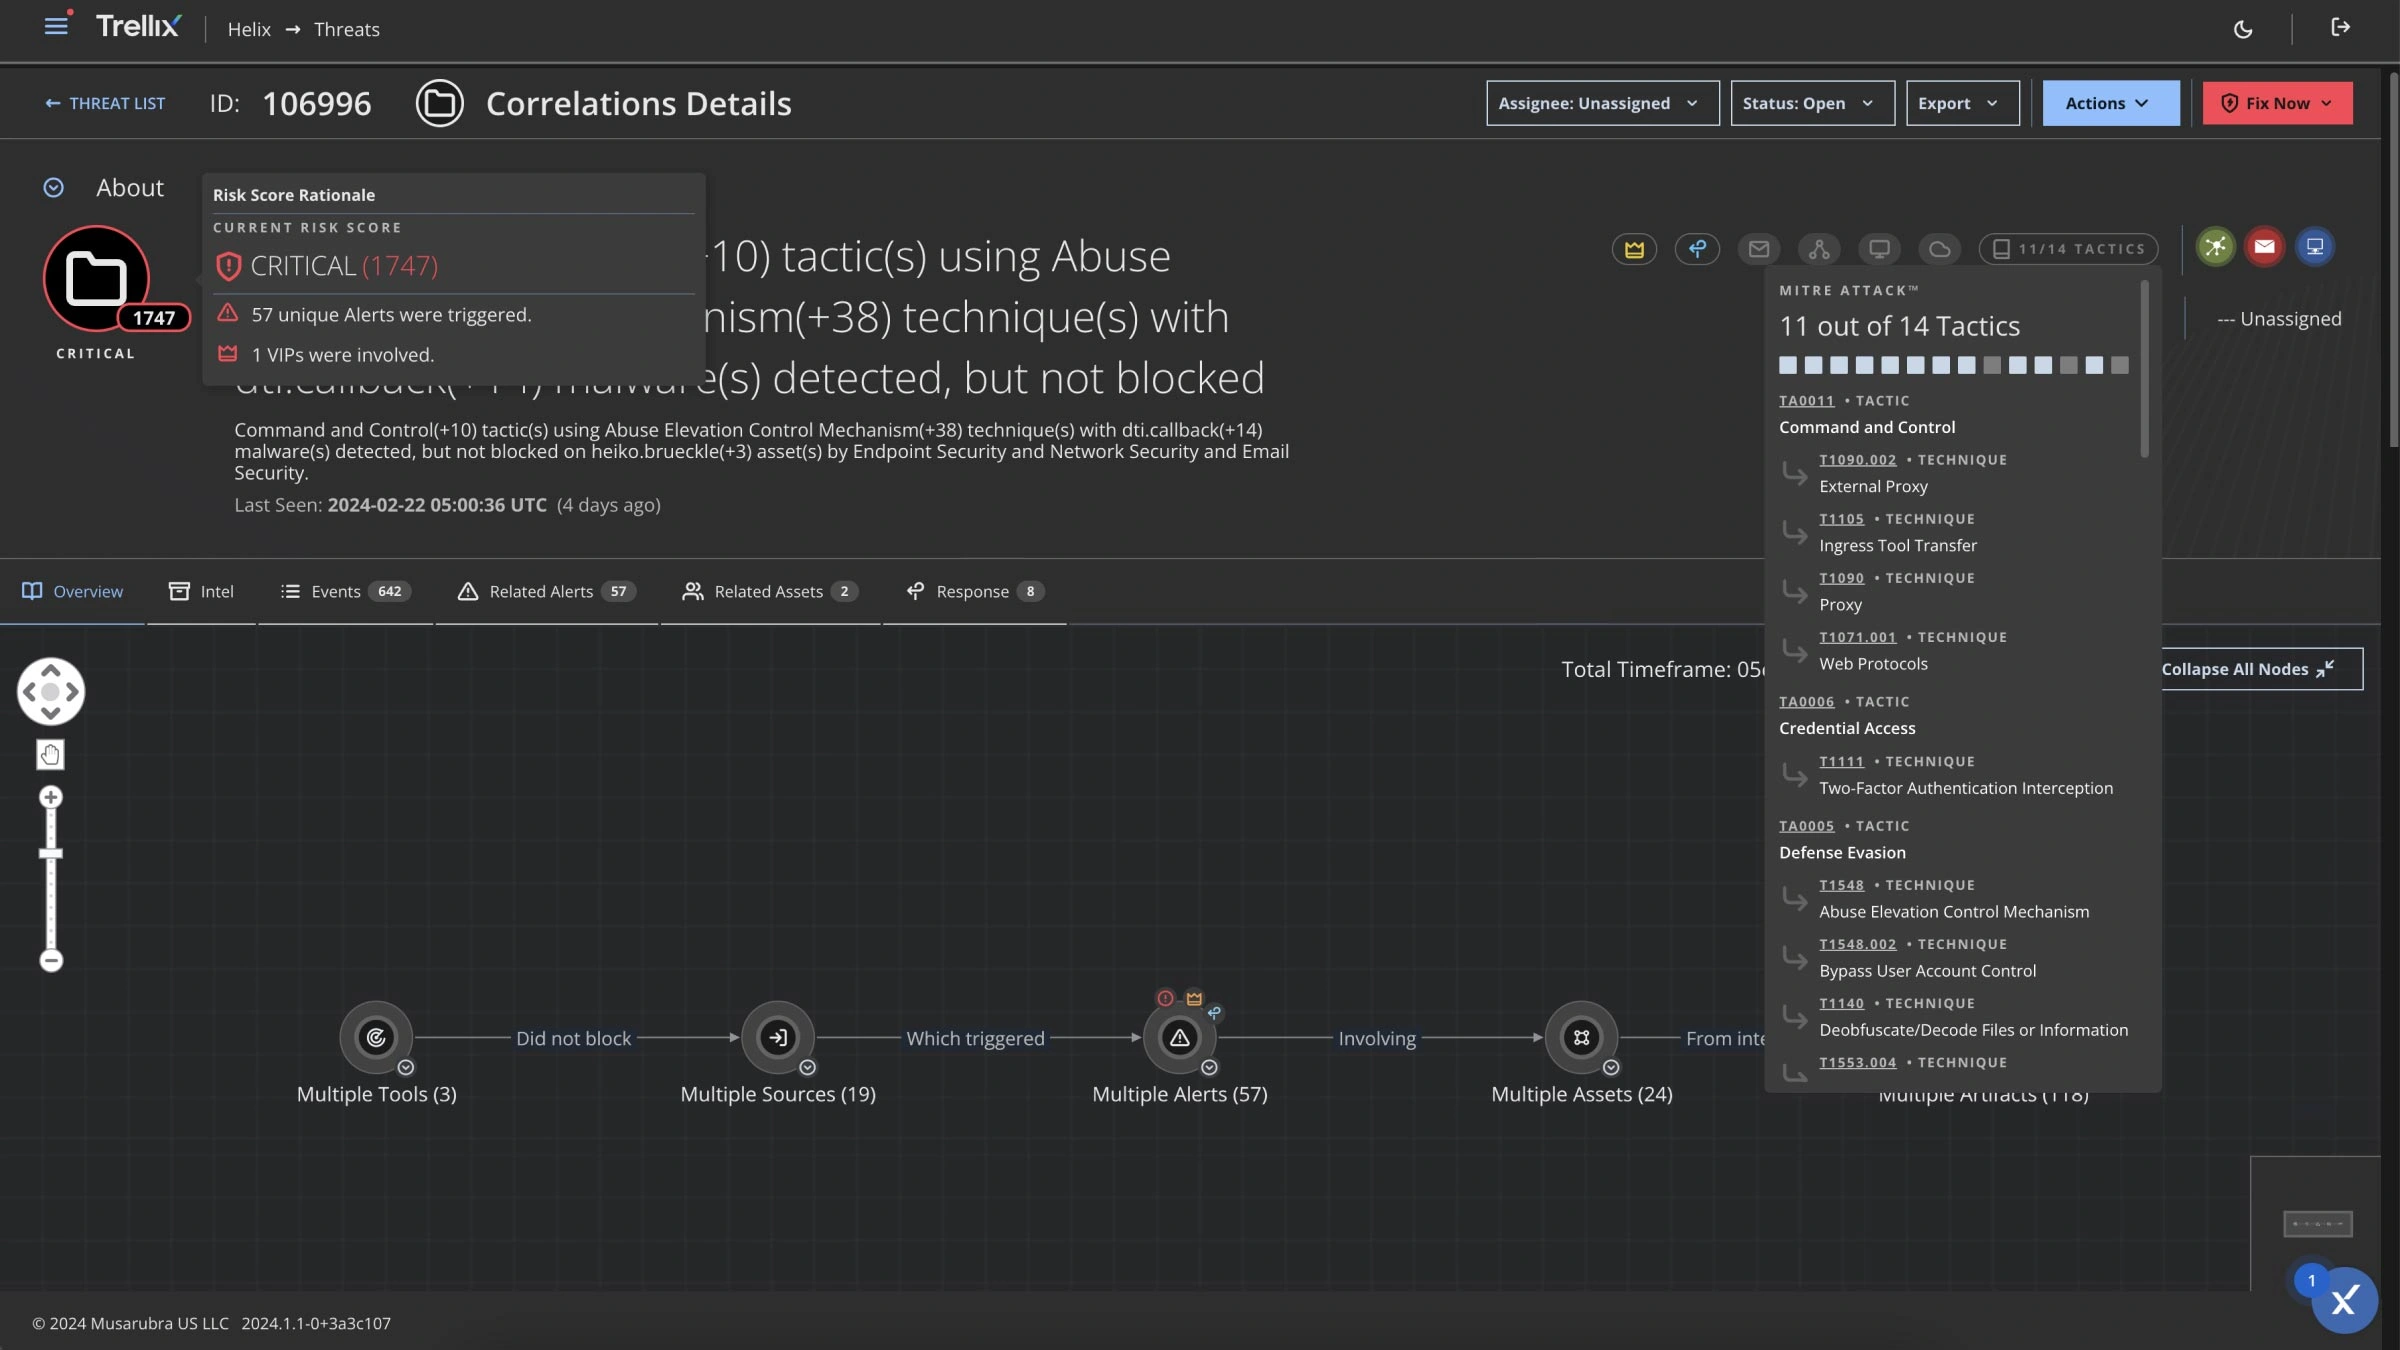Select the hand pan tool

point(50,754)
